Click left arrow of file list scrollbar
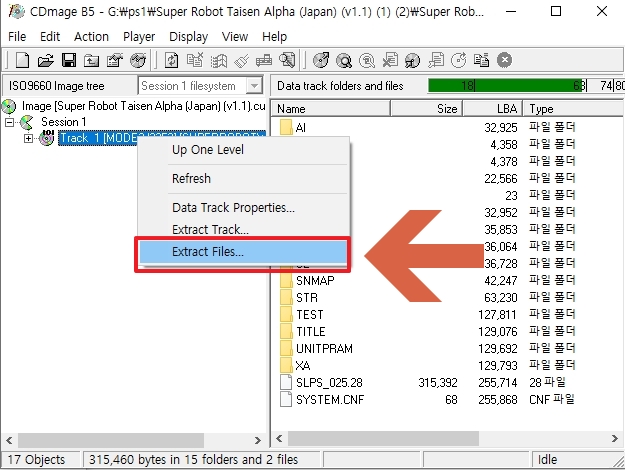 coord(279,439)
